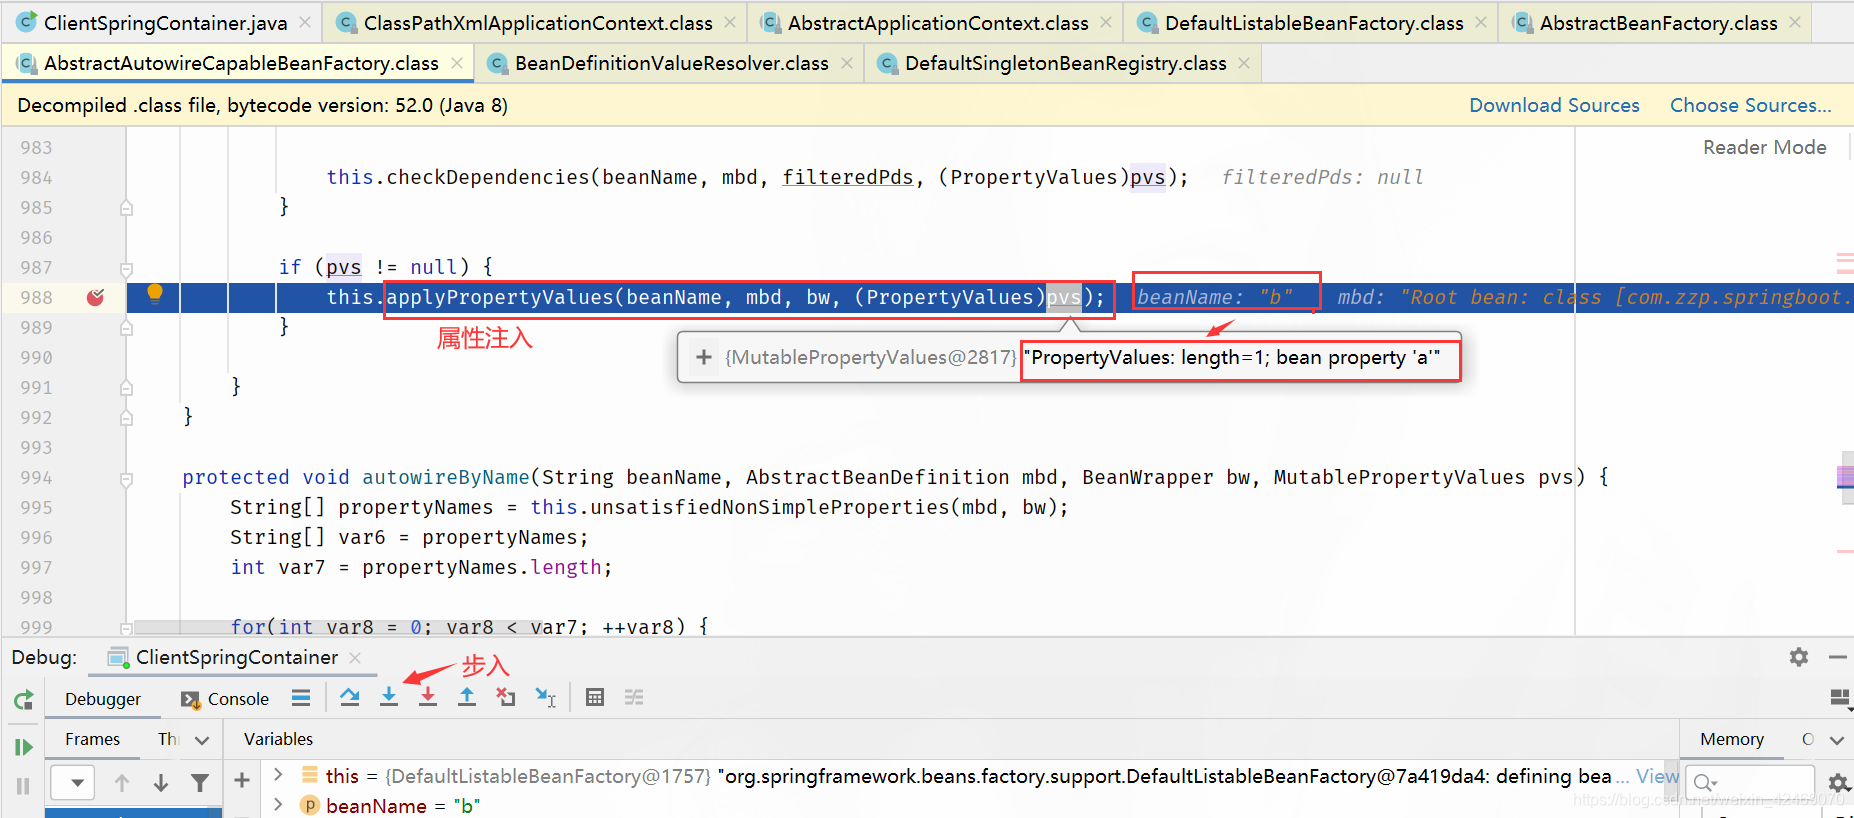The width and height of the screenshot is (1854, 818).
Task: Open Debug panel settings gear
Action: [1799, 657]
